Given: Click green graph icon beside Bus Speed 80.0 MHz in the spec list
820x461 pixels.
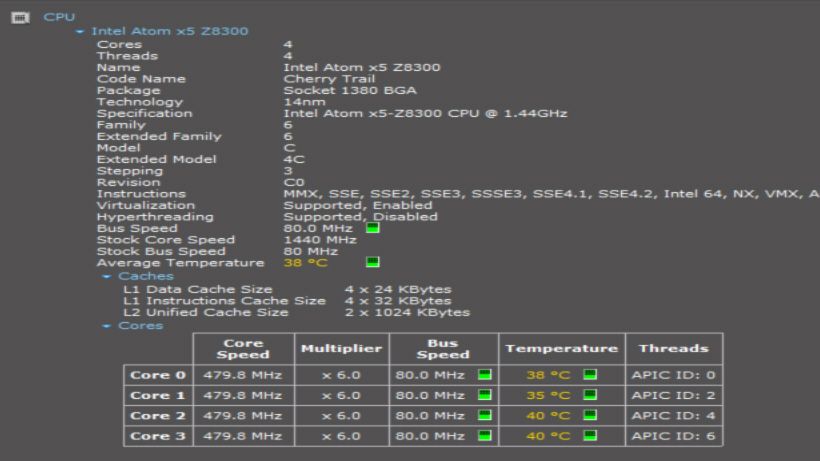Looking at the screenshot, I should point(373,228).
